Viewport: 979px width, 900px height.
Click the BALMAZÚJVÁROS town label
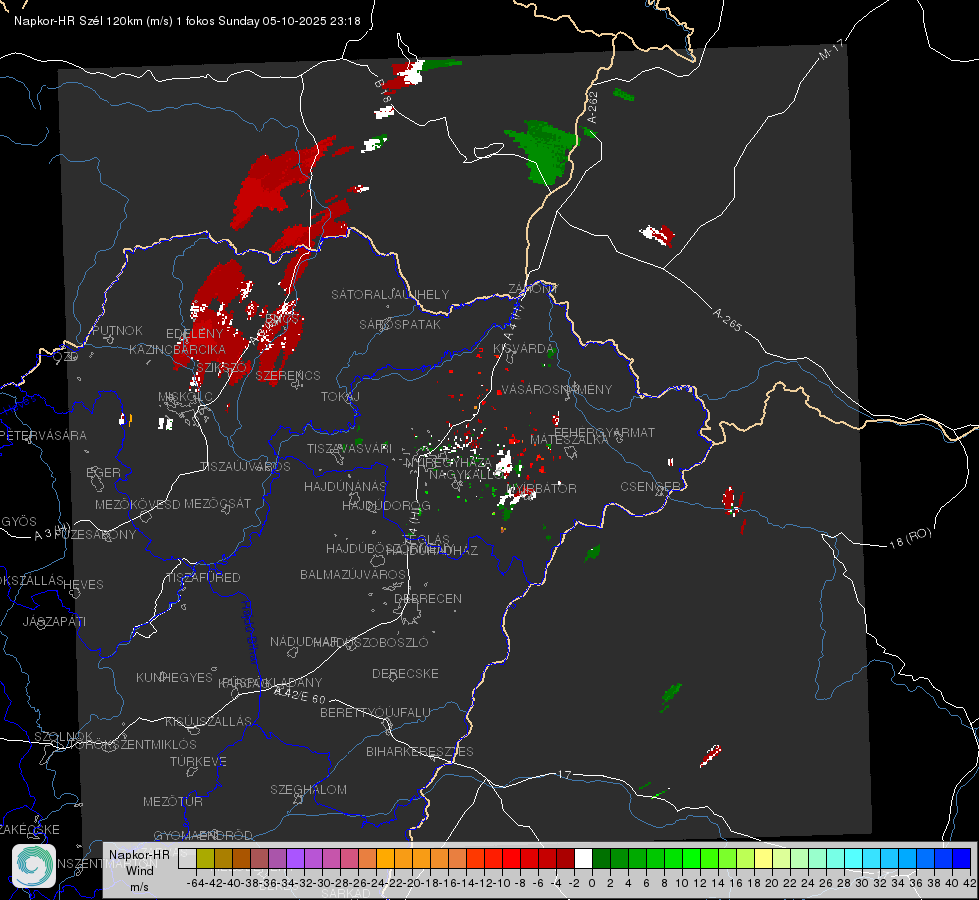(x=353, y=575)
